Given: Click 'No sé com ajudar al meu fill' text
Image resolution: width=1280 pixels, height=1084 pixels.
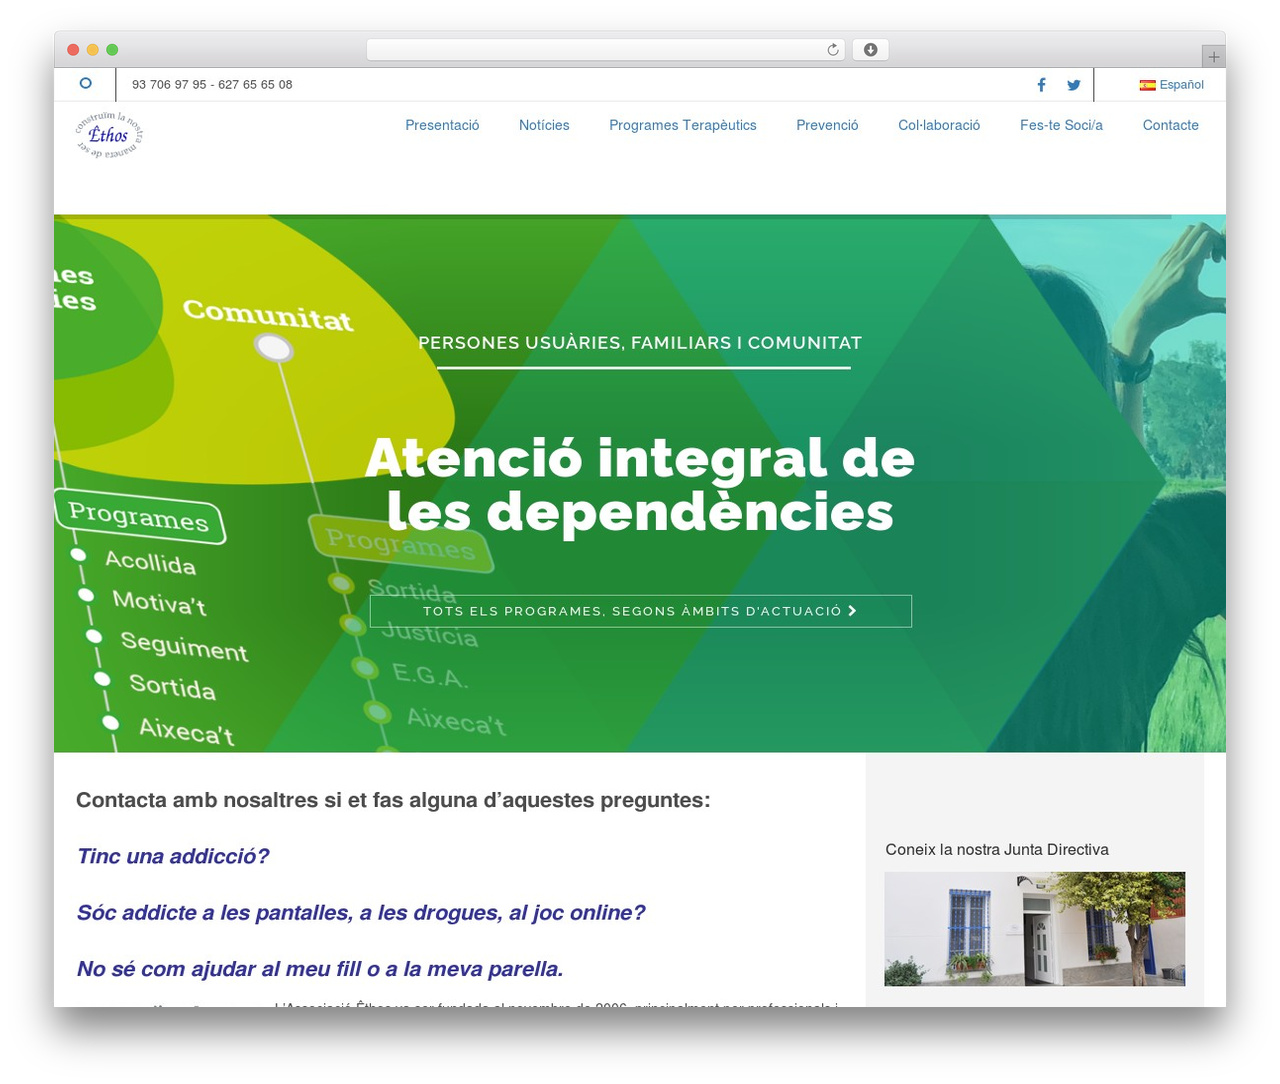Looking at the screenshot, I should [320, 969].
